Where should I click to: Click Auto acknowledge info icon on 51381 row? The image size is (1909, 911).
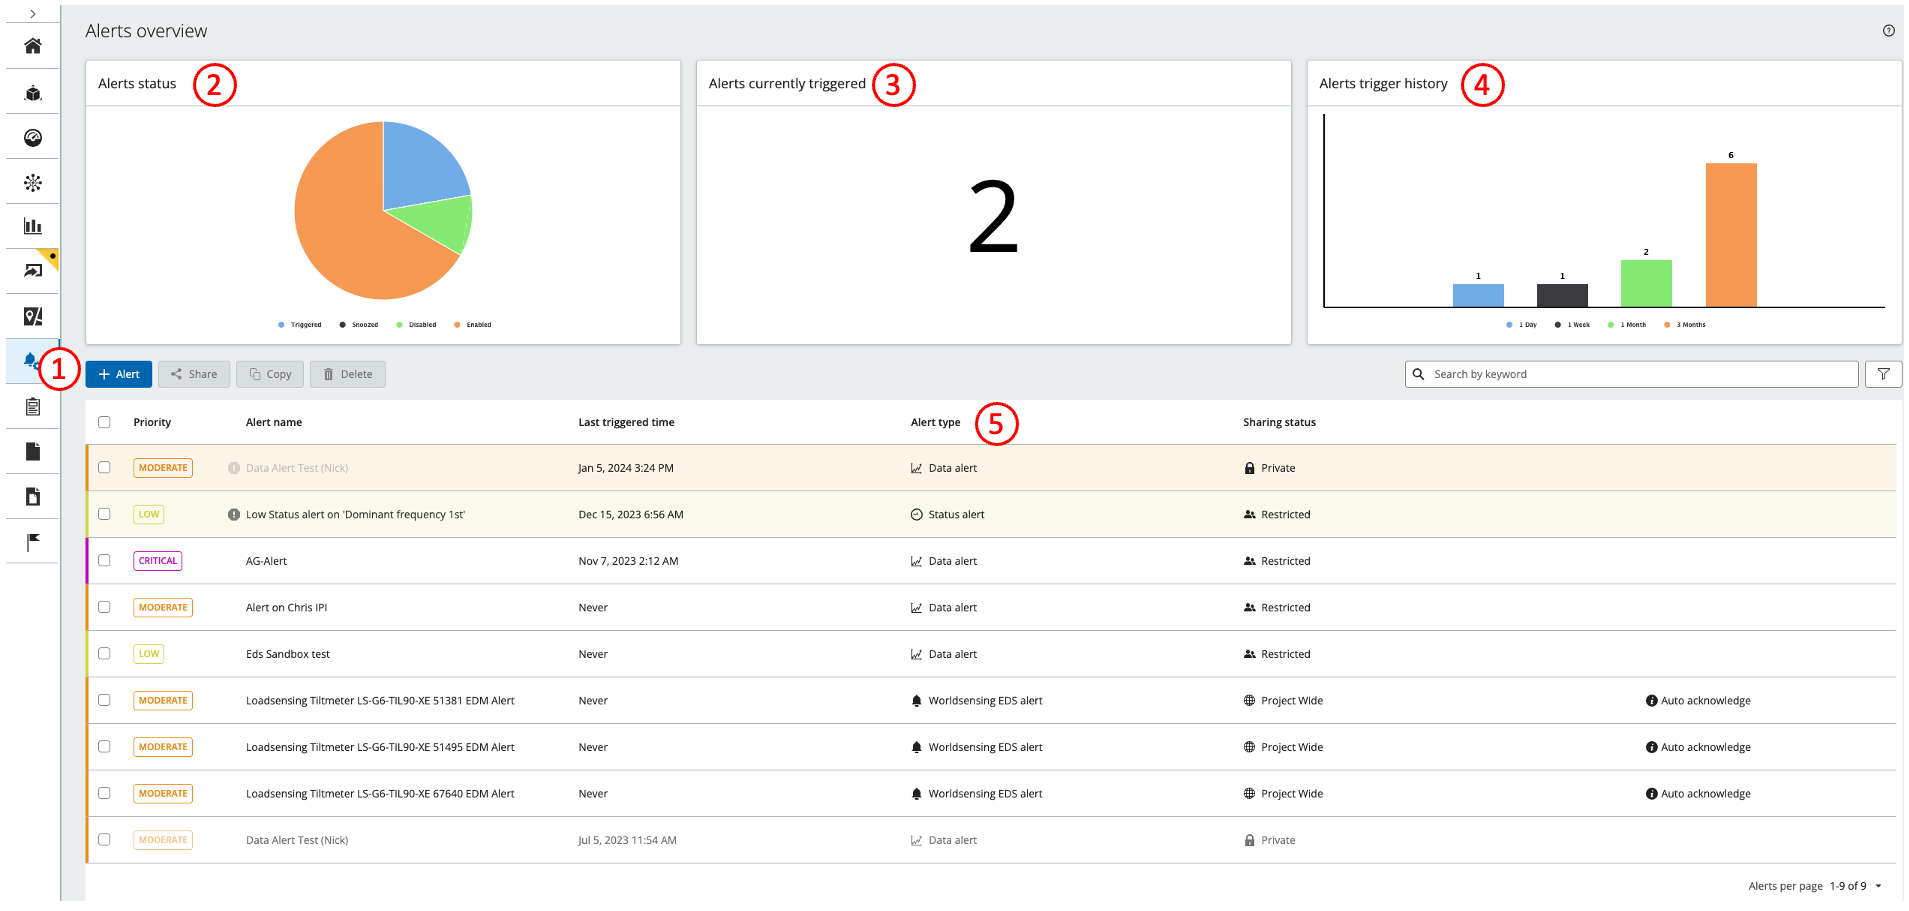click(x=1652, y=701)
